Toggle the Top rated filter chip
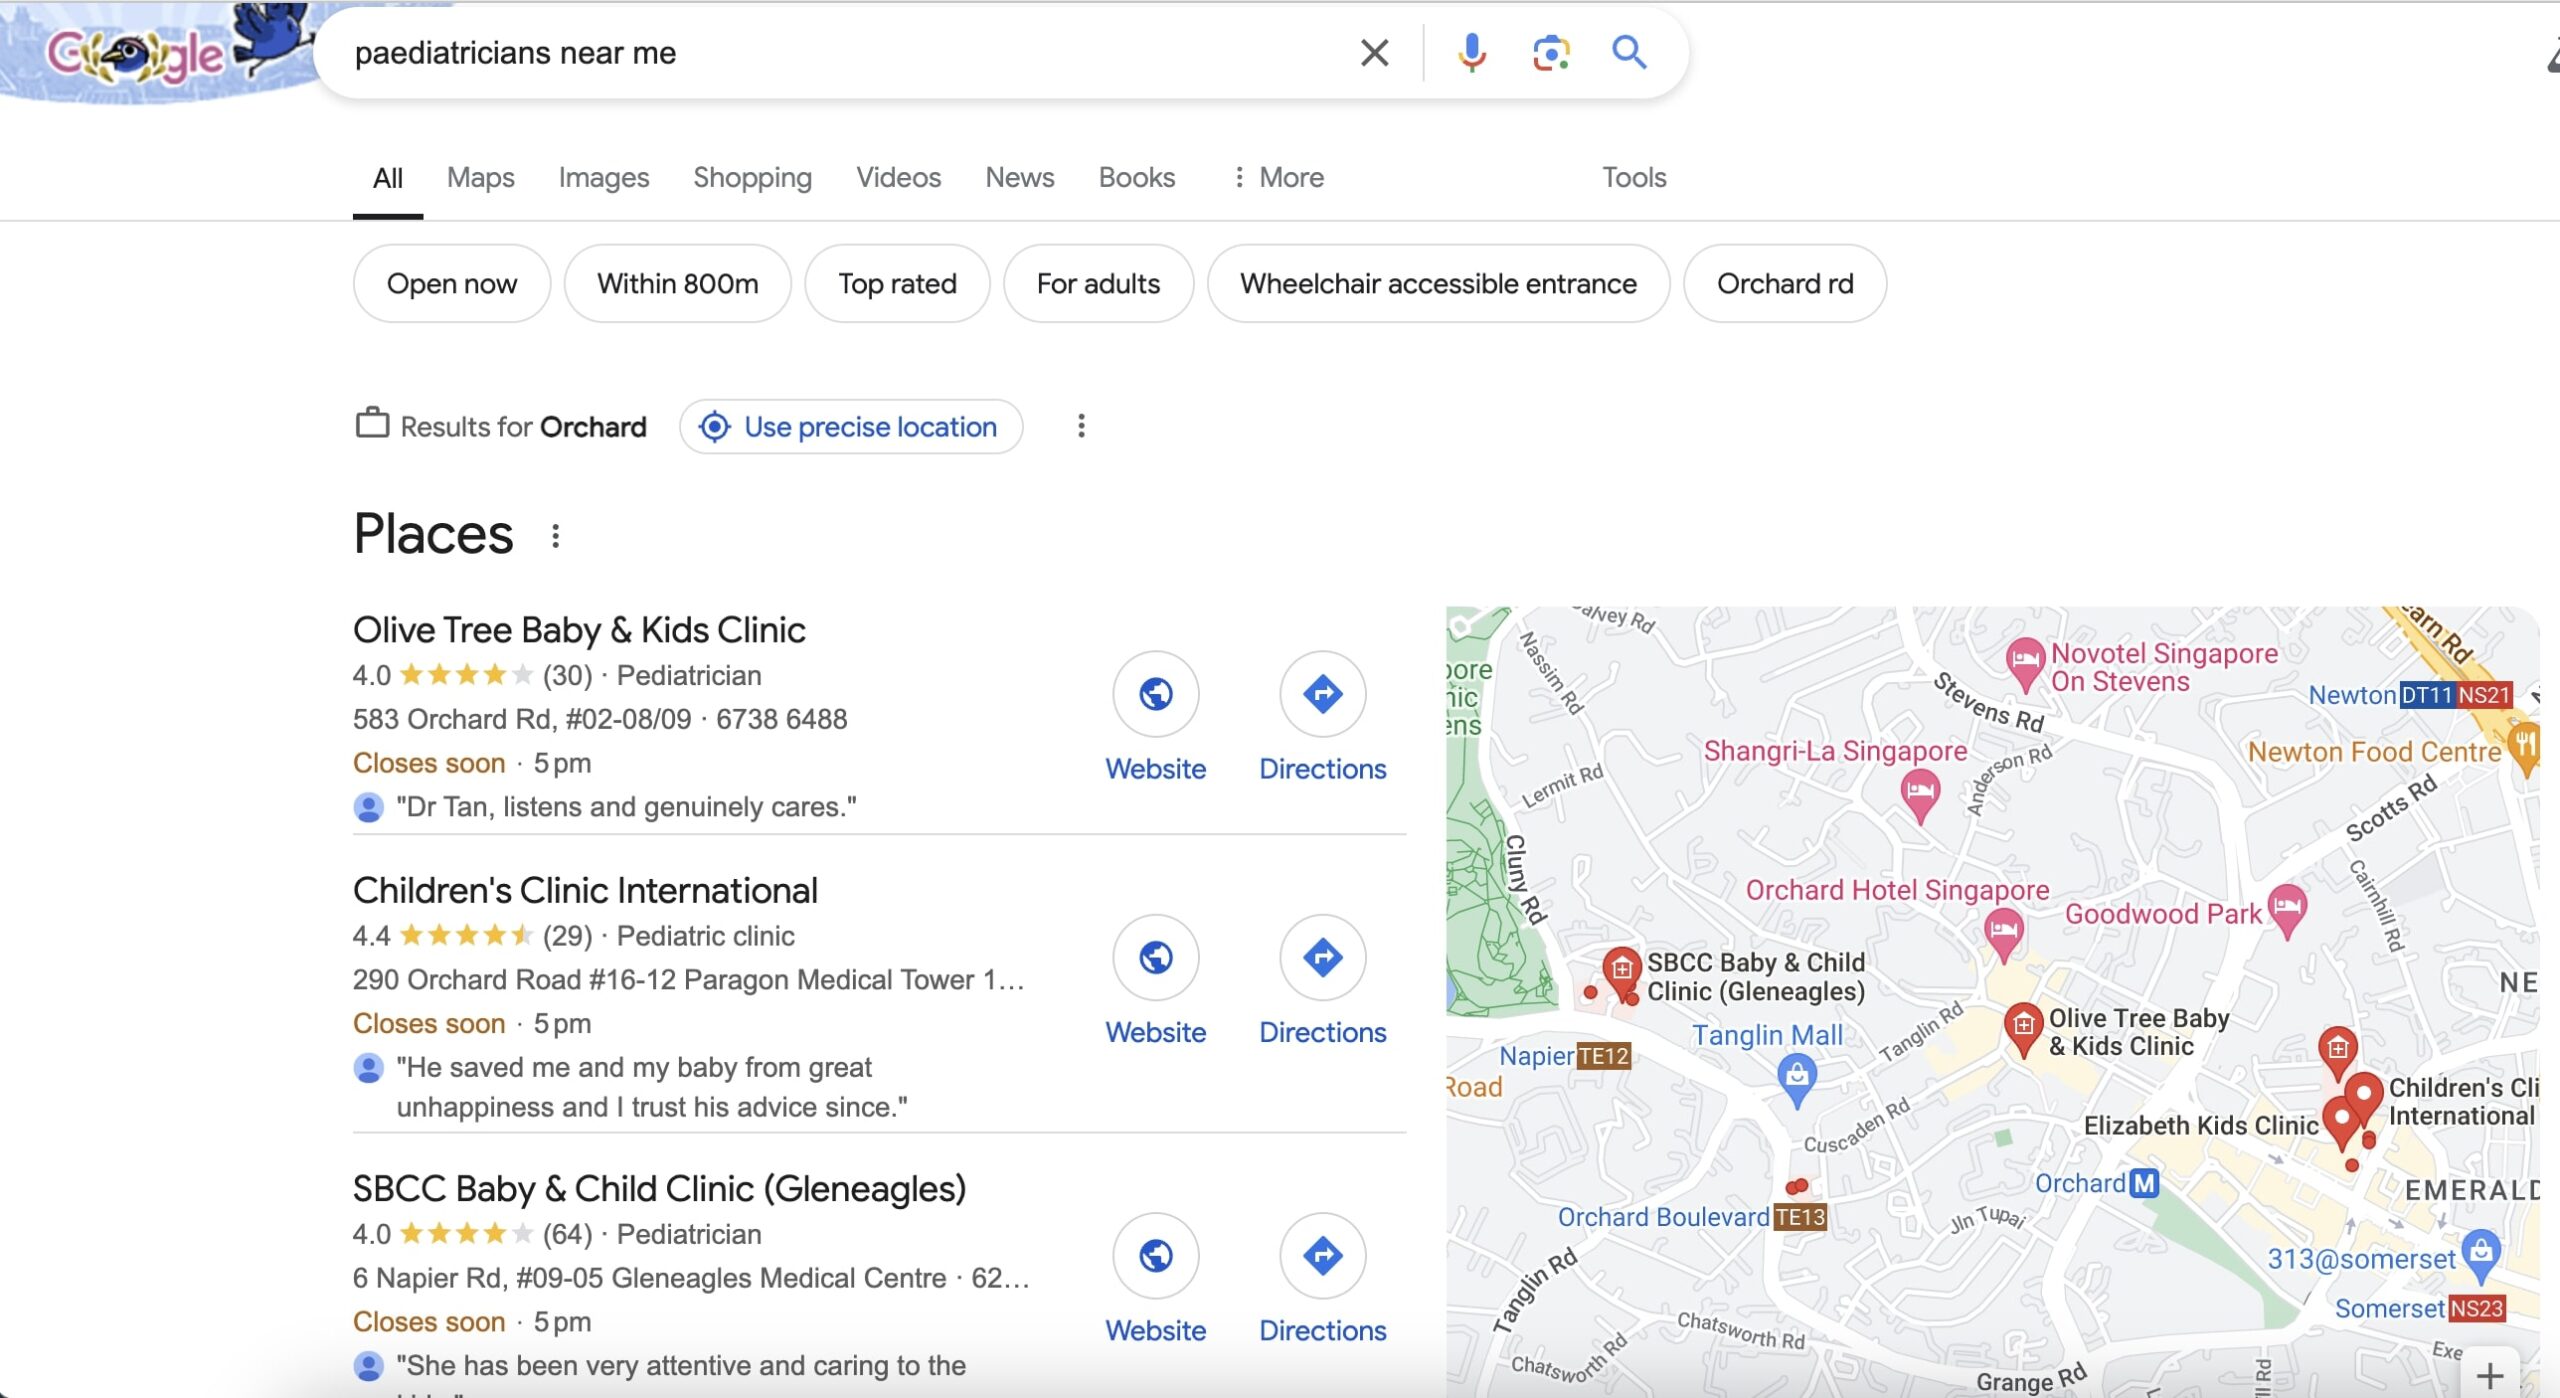This screenshot has height=1398, width=2560. pos(897,284)
